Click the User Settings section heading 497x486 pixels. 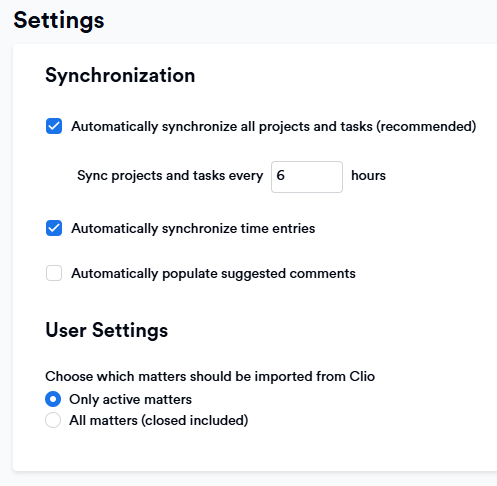pyautogui.click(x=107, y=330)
